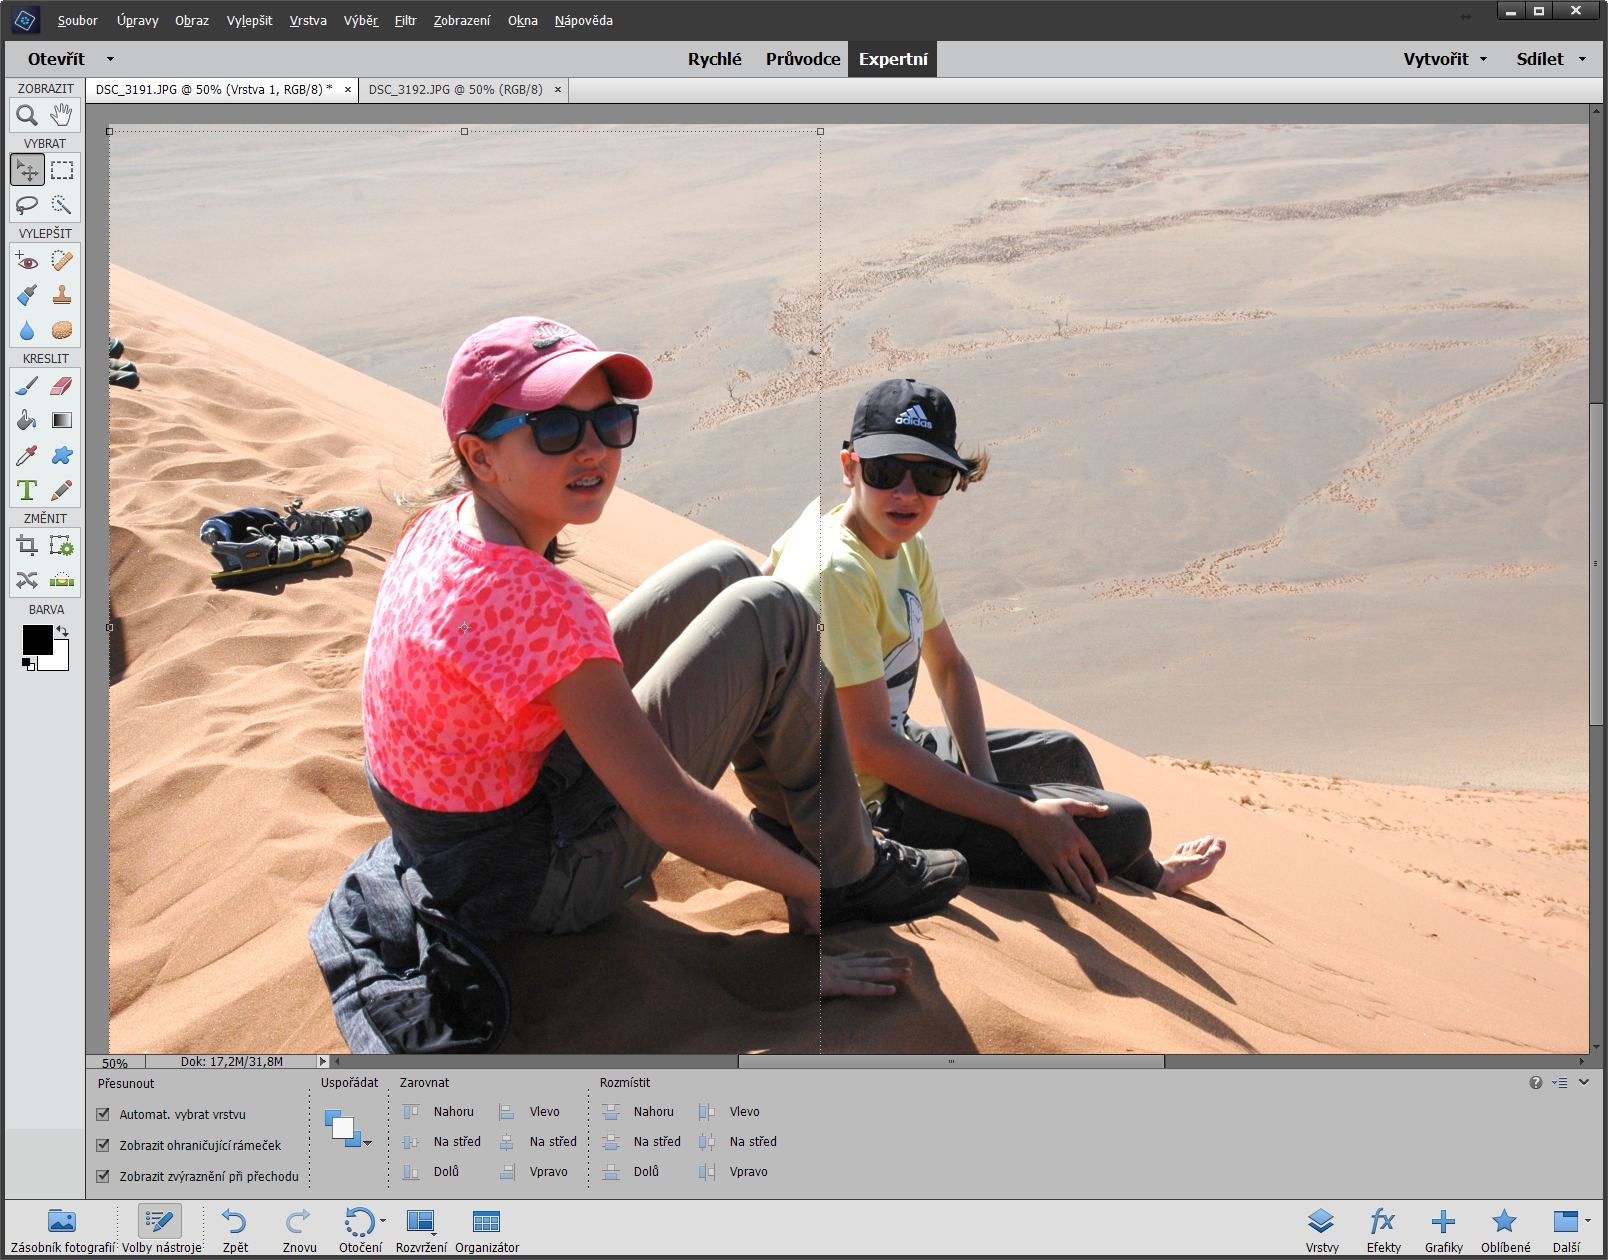Uncheck Zobrazit ohraničující rámeček option
The width and height of the screenshot is (1608, 1260).
pyautogui.click(x=103, y=1145)
